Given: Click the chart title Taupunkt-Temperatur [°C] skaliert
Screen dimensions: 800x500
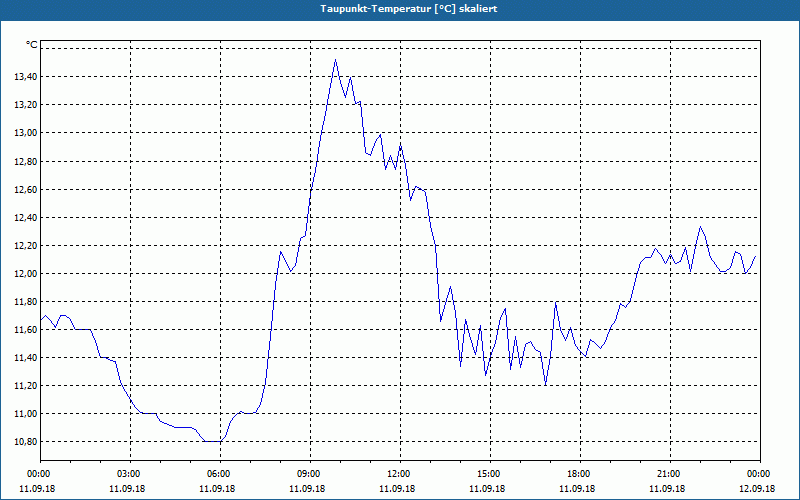Looking at the screenshot, I should click(409, 9).
